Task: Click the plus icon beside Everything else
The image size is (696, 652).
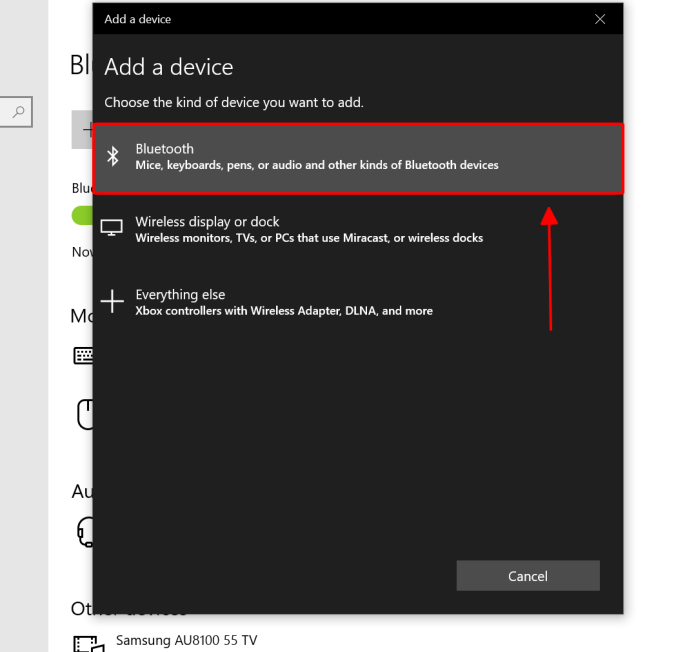Action: tap(113, 301)
